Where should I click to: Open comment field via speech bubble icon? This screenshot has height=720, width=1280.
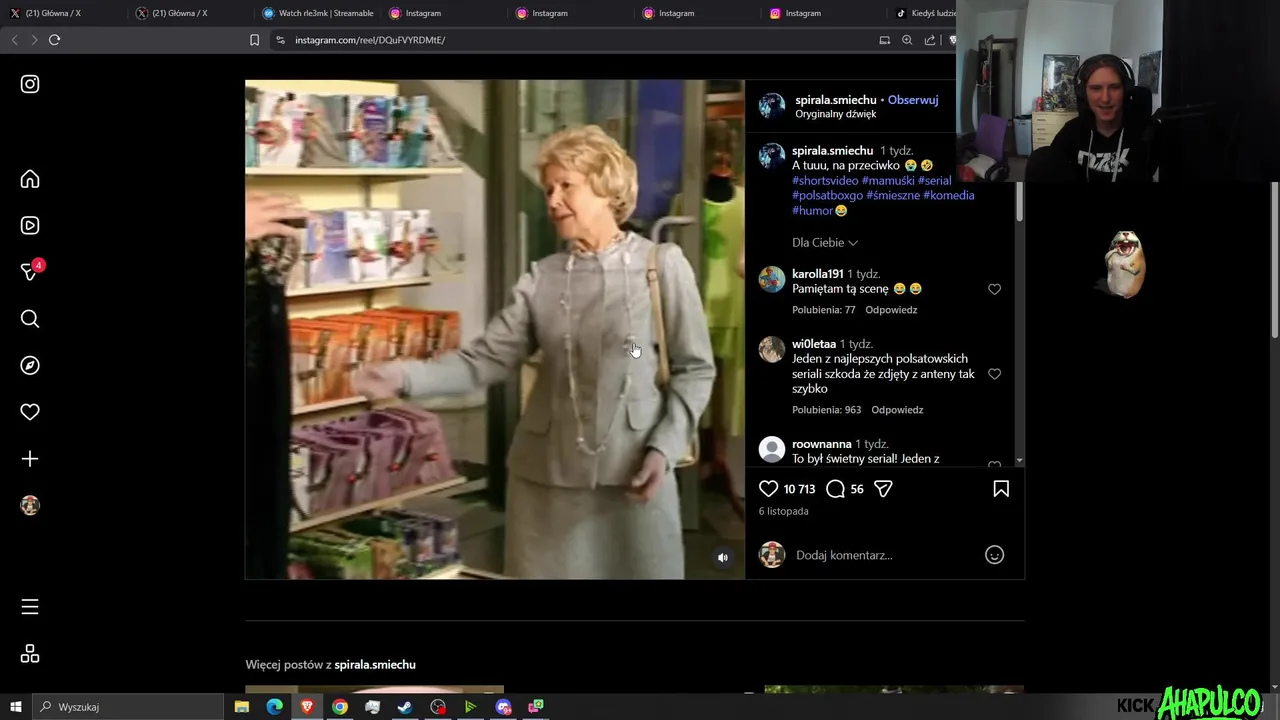point(836,489)
